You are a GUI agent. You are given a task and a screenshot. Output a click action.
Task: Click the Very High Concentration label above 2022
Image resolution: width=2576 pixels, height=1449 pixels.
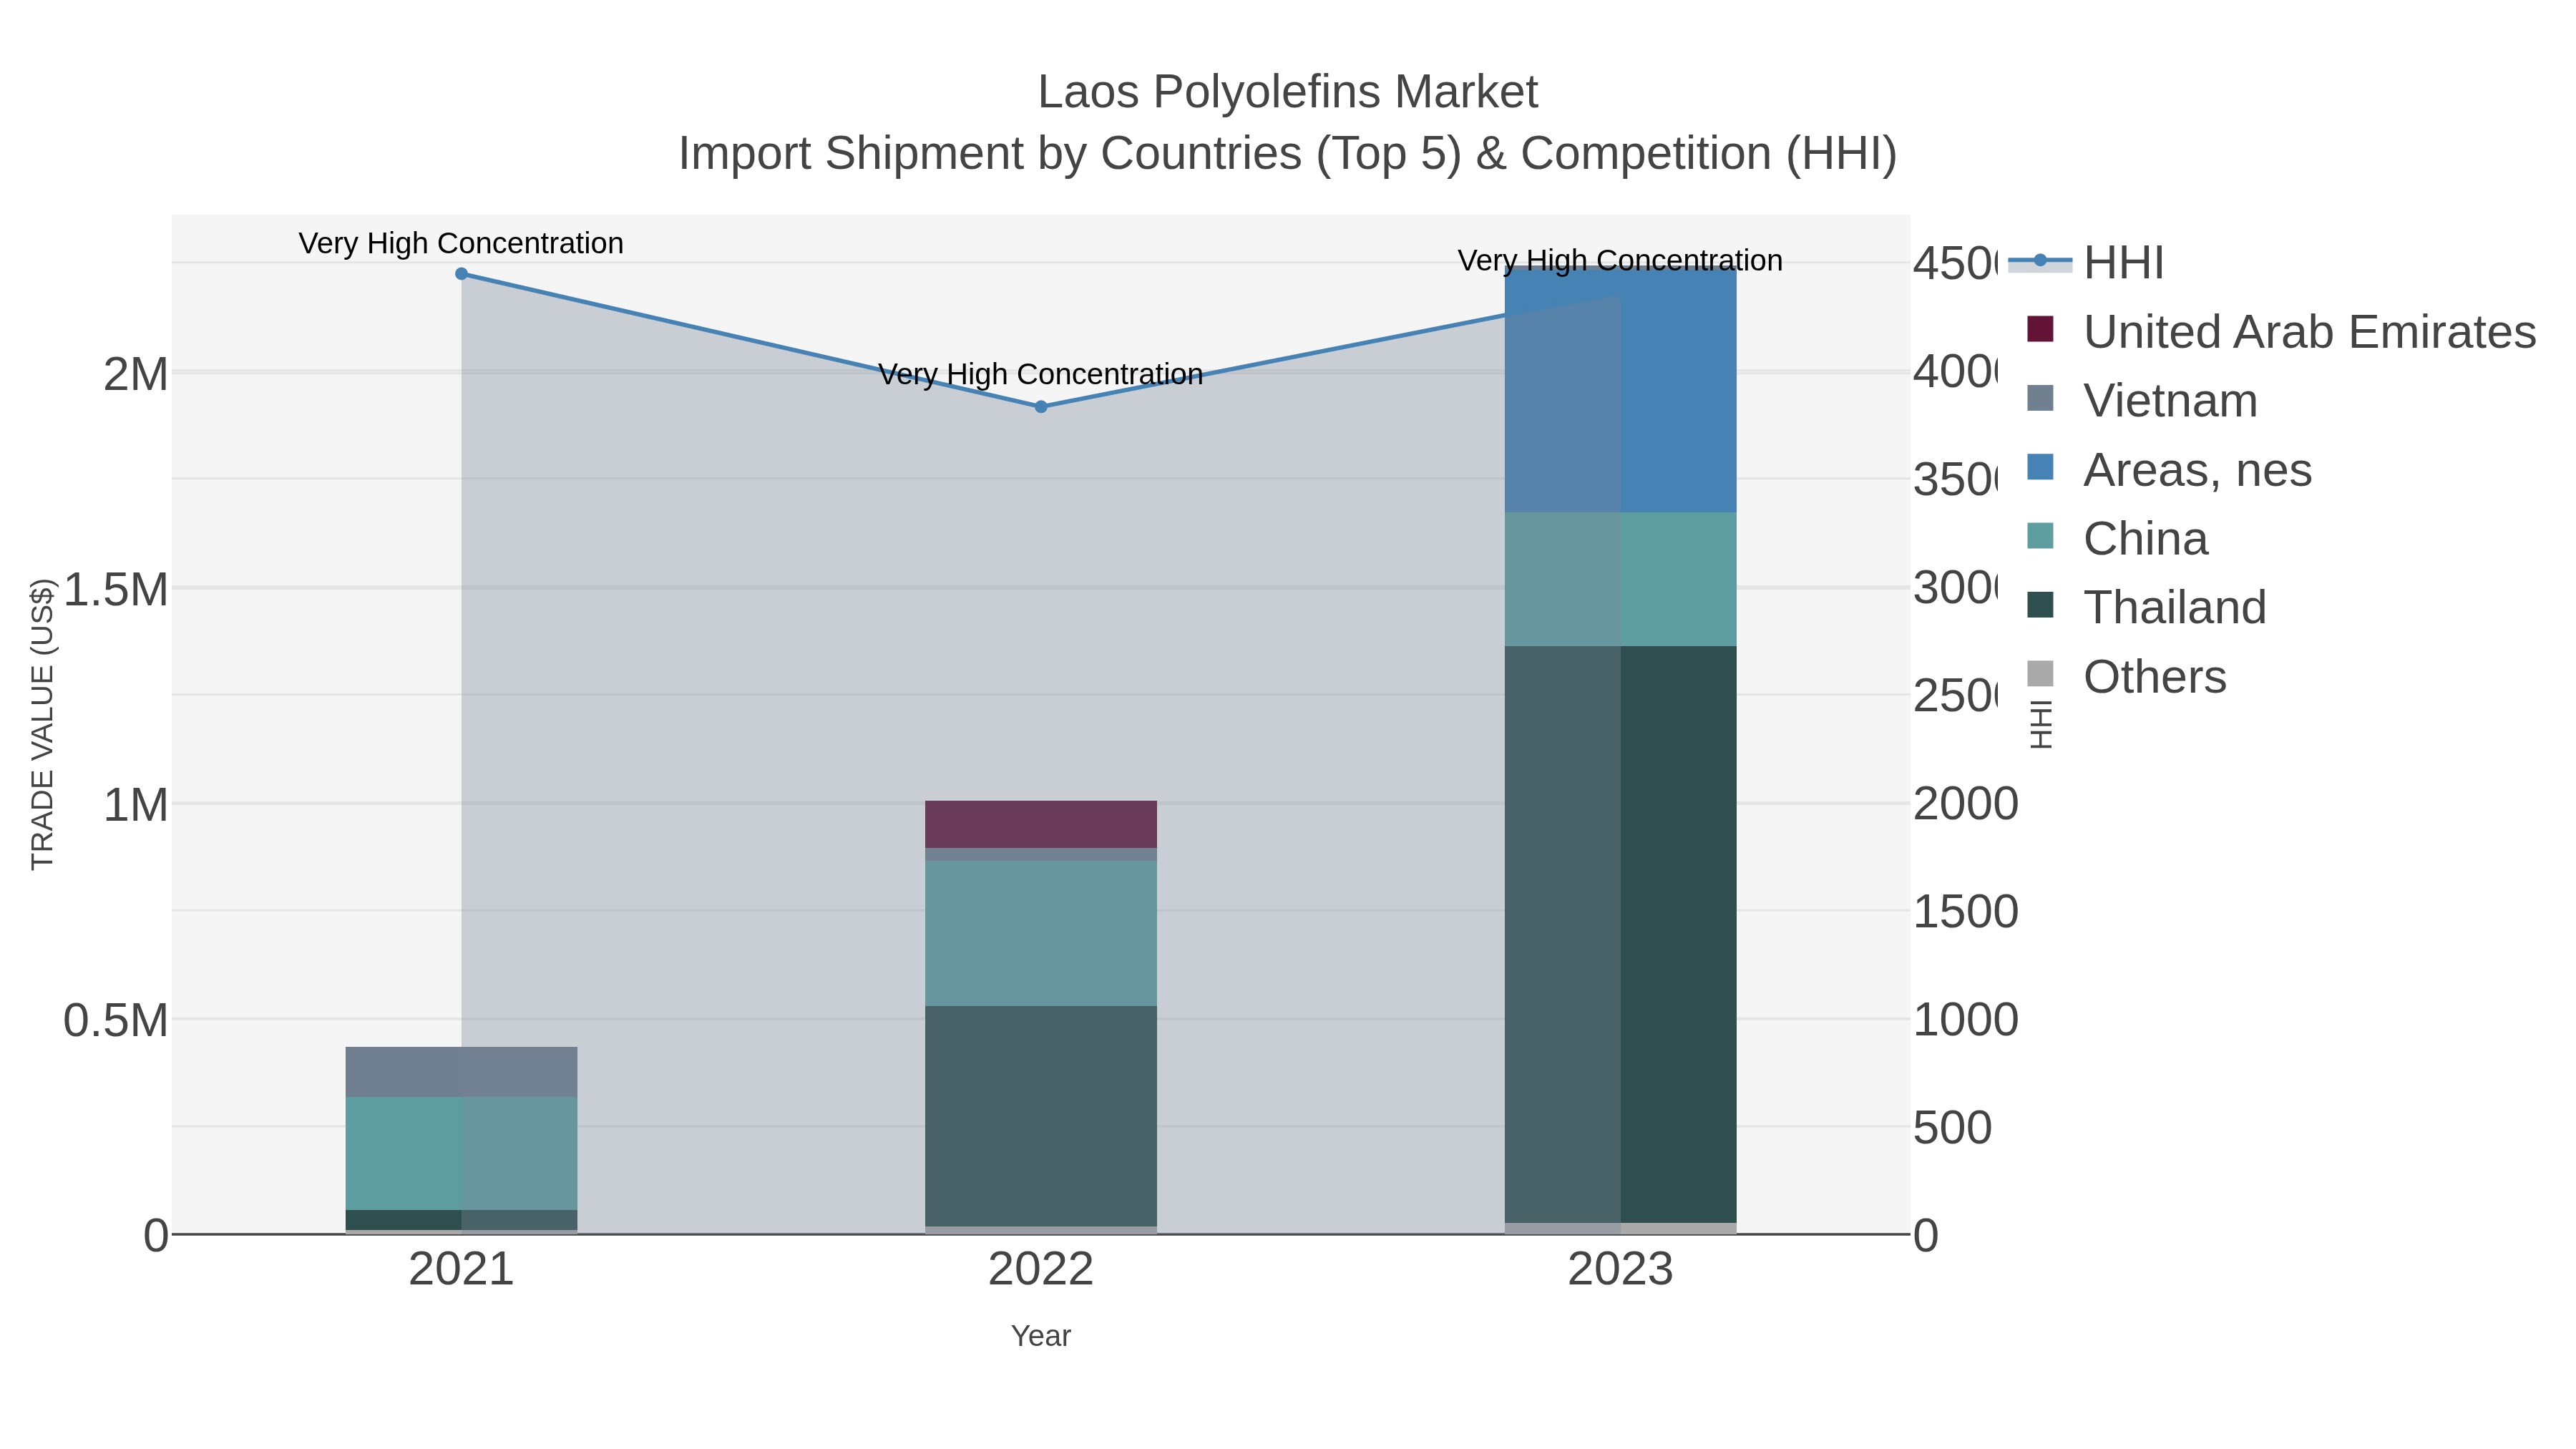[x=1041, y=374]
